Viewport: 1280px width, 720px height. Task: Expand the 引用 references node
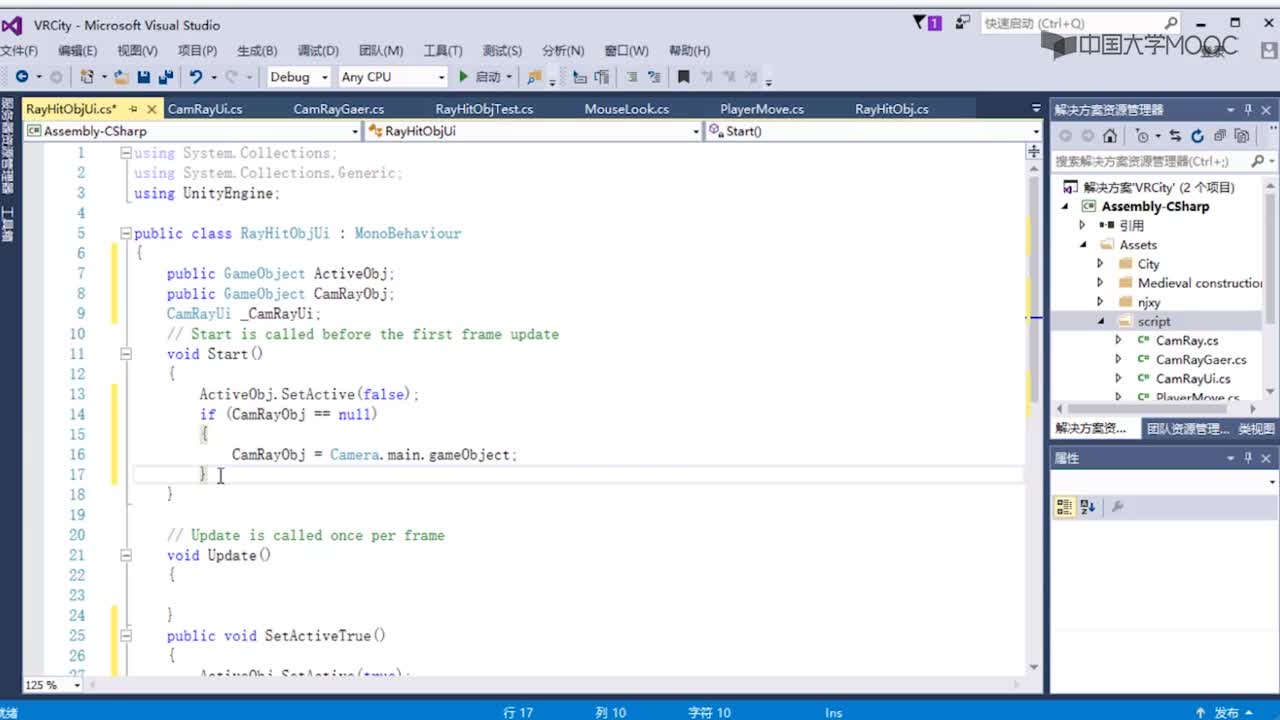click(1082, 226)
